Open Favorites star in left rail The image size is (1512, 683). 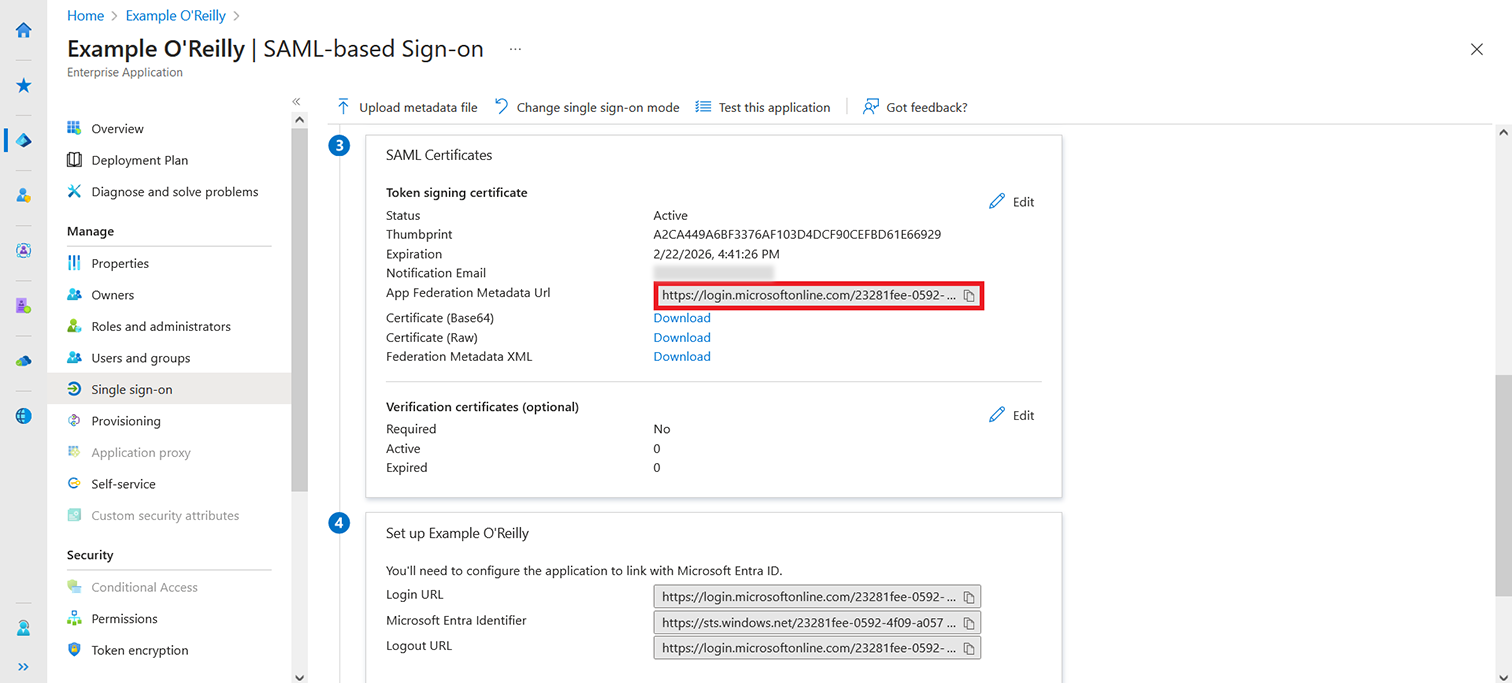tap(24, 86)
